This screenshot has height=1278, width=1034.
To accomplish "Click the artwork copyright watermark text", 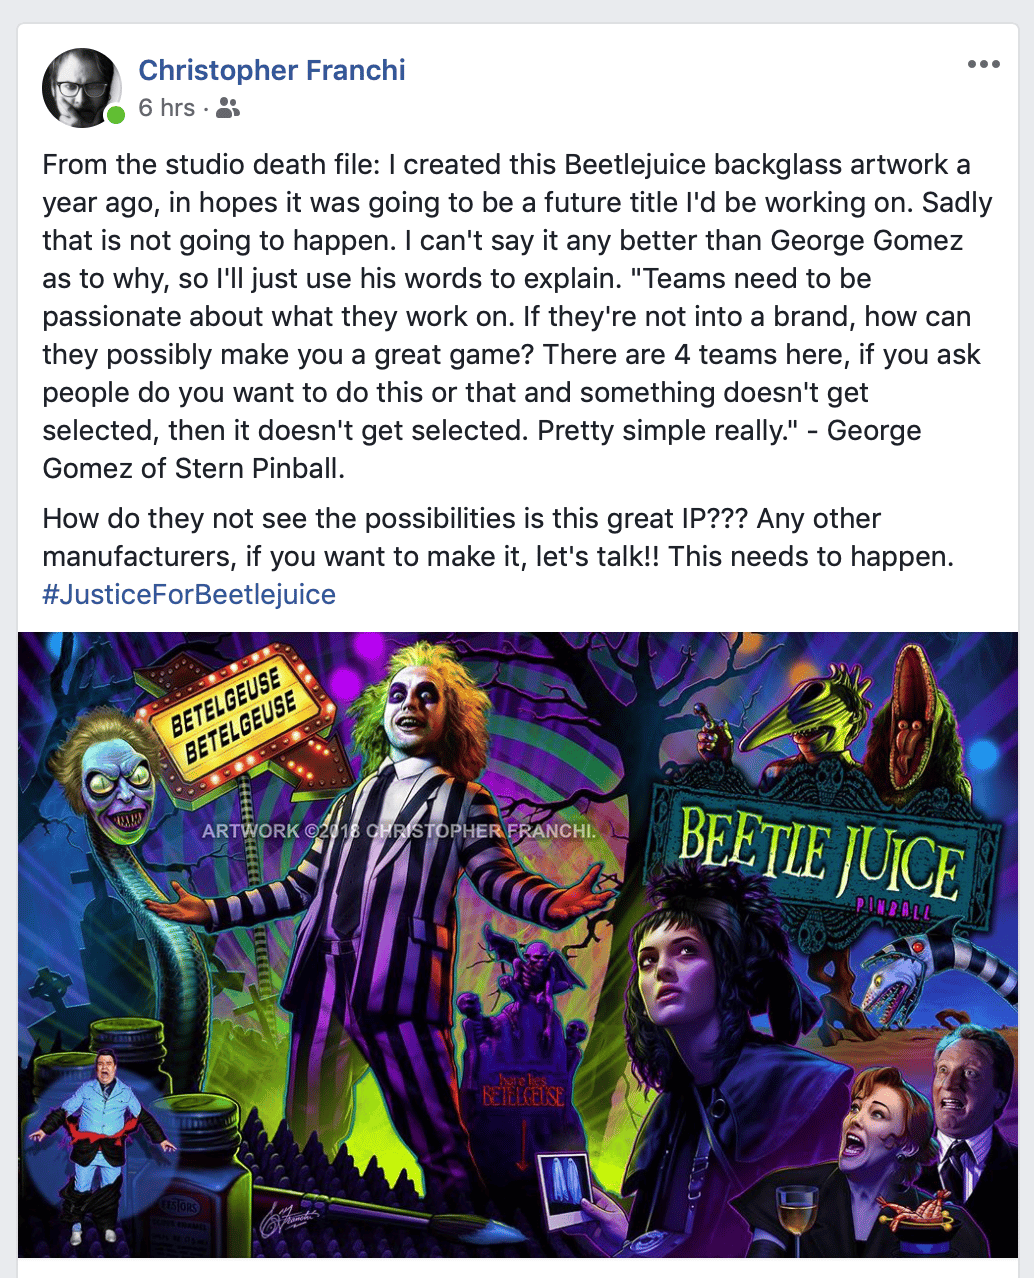I will click(398, 831).
